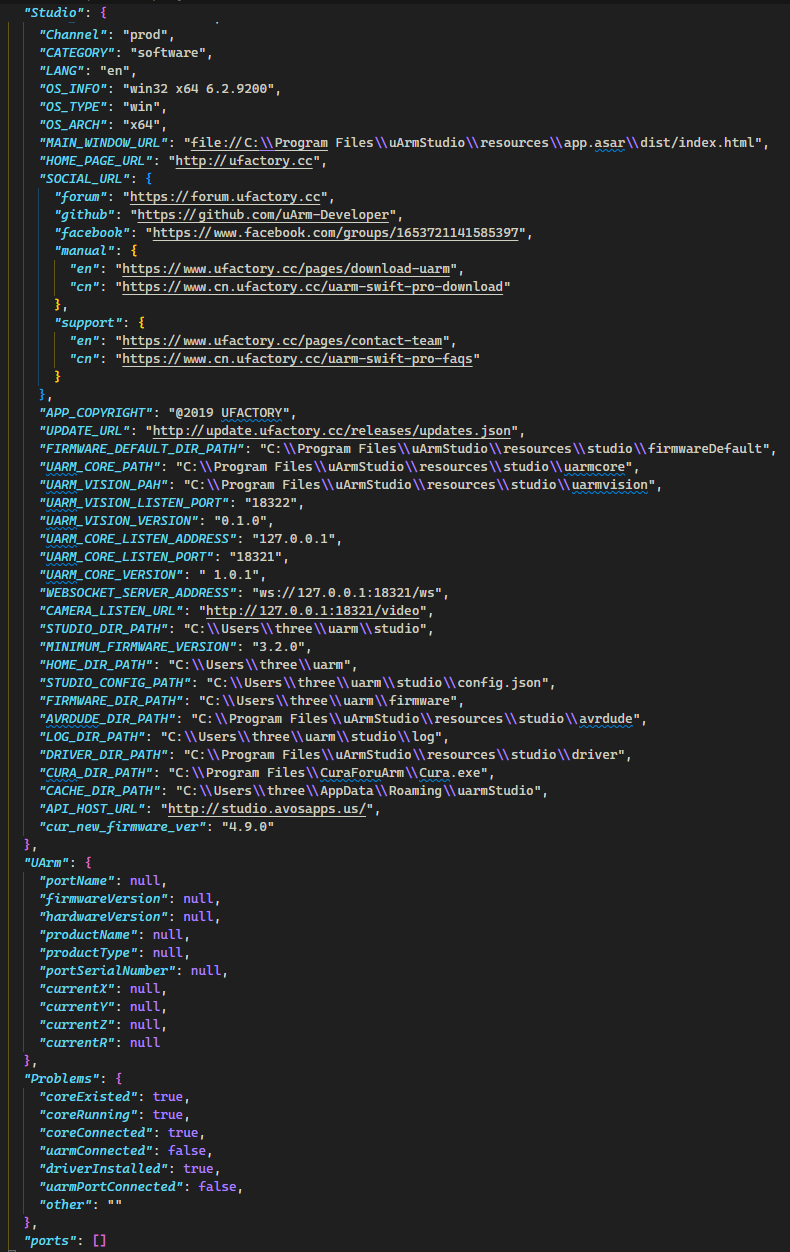Click the "STUDIO_DIR_PATH" key
The height and width of the screenshot is (1252, 790).
pos(106,628)
